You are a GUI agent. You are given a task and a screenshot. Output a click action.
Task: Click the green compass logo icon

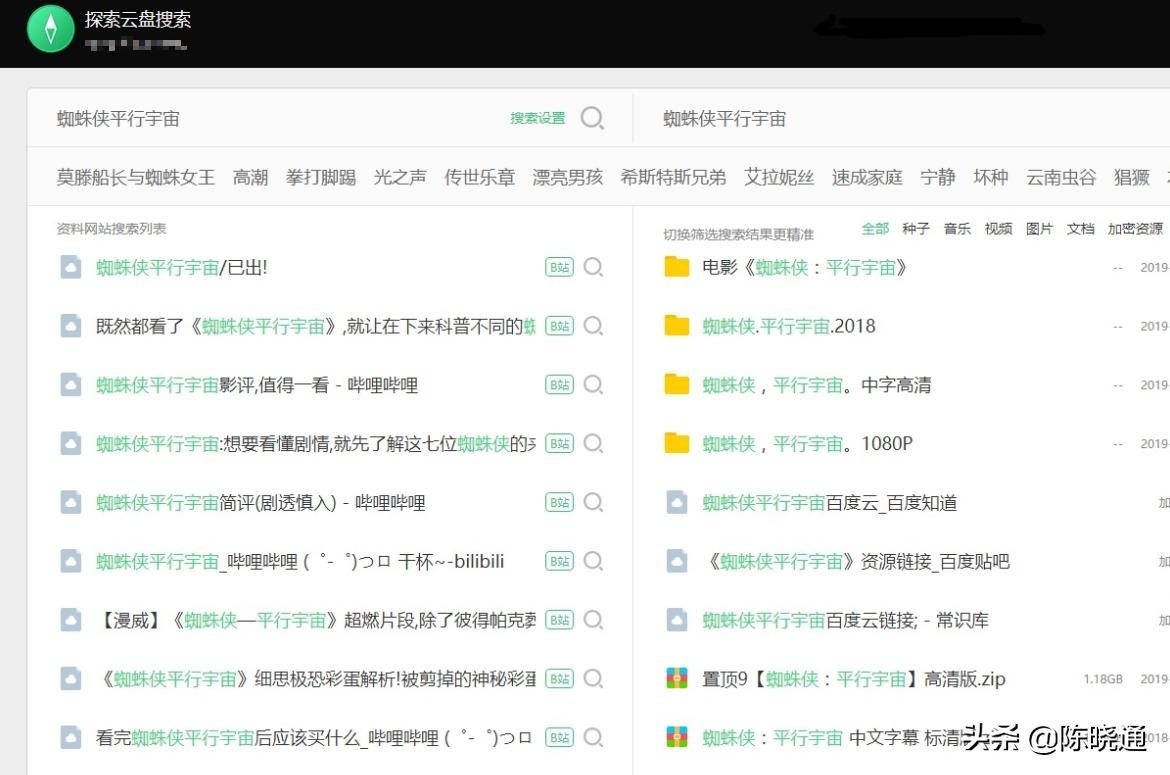[50, 29]
